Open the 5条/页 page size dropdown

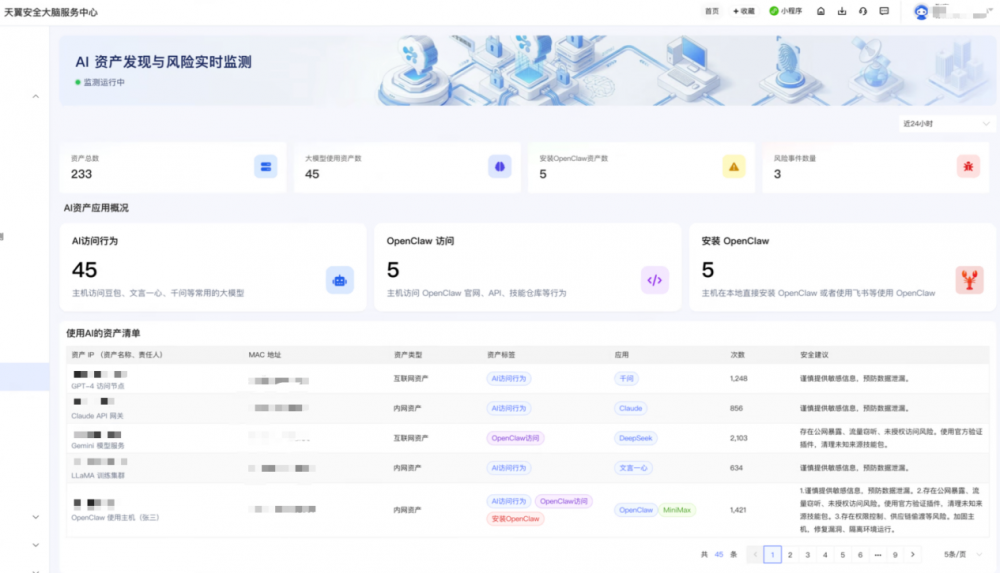964,554
